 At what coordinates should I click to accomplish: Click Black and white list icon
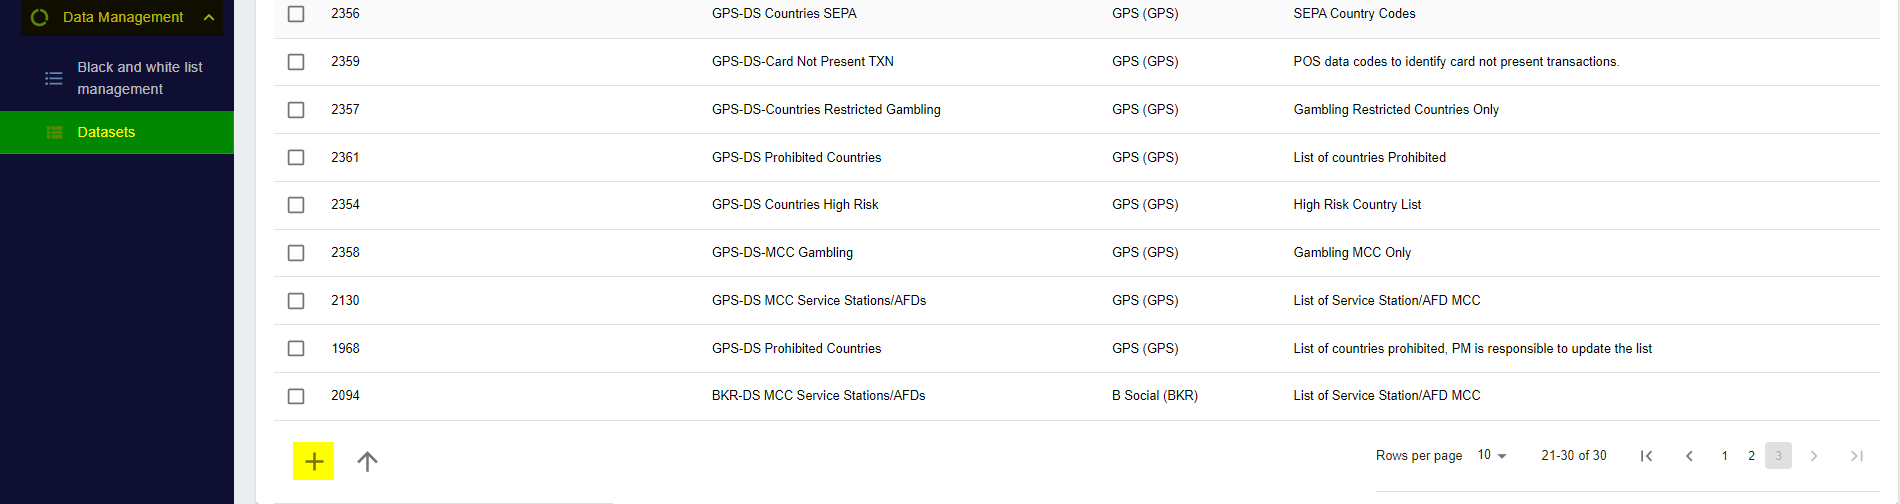click(54, 78)
